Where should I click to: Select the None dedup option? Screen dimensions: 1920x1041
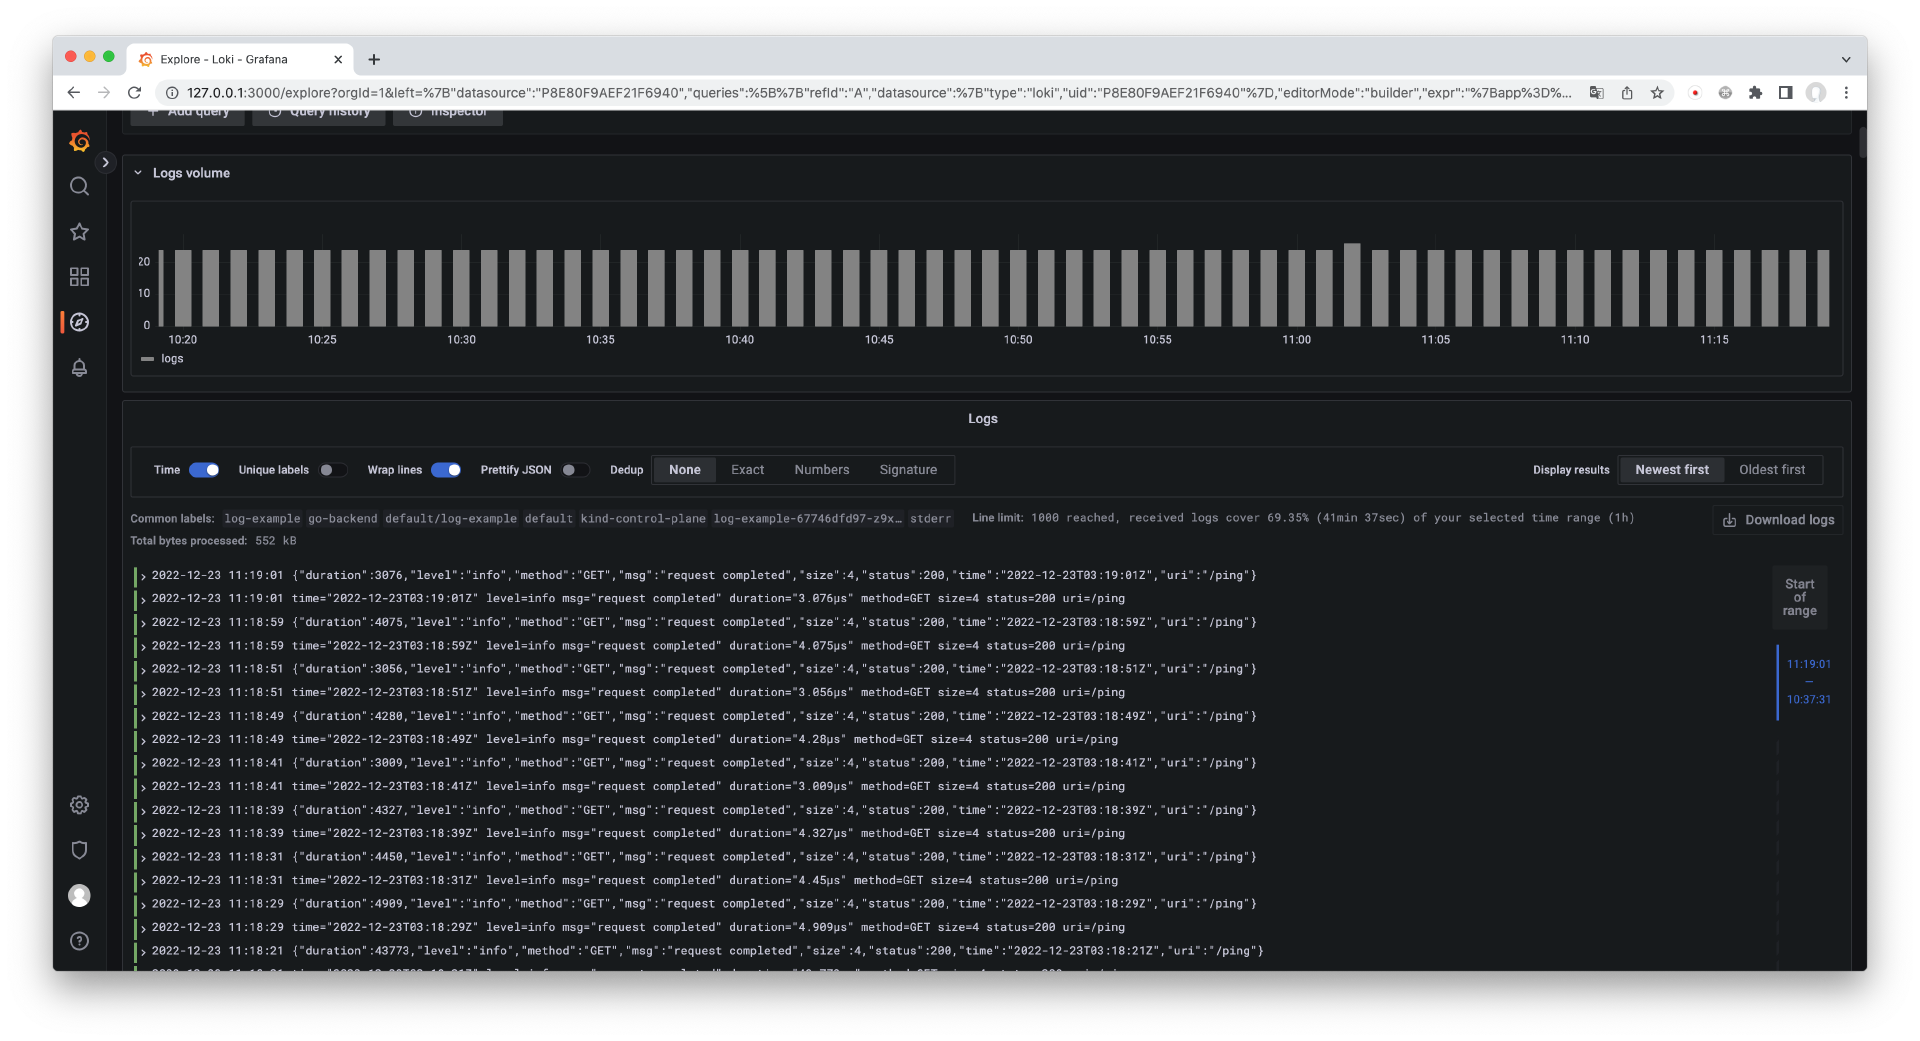click(685, 470)
